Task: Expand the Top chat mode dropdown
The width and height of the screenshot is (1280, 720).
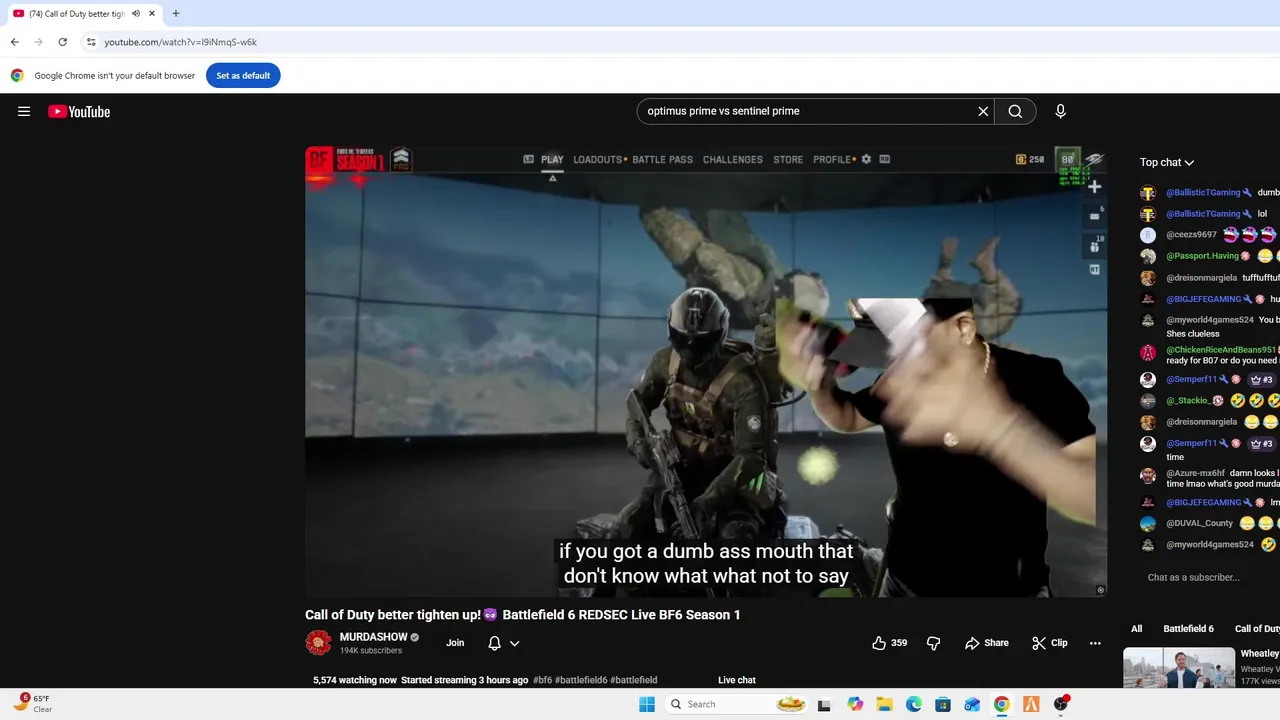Action: click(x=1167, y=162)
